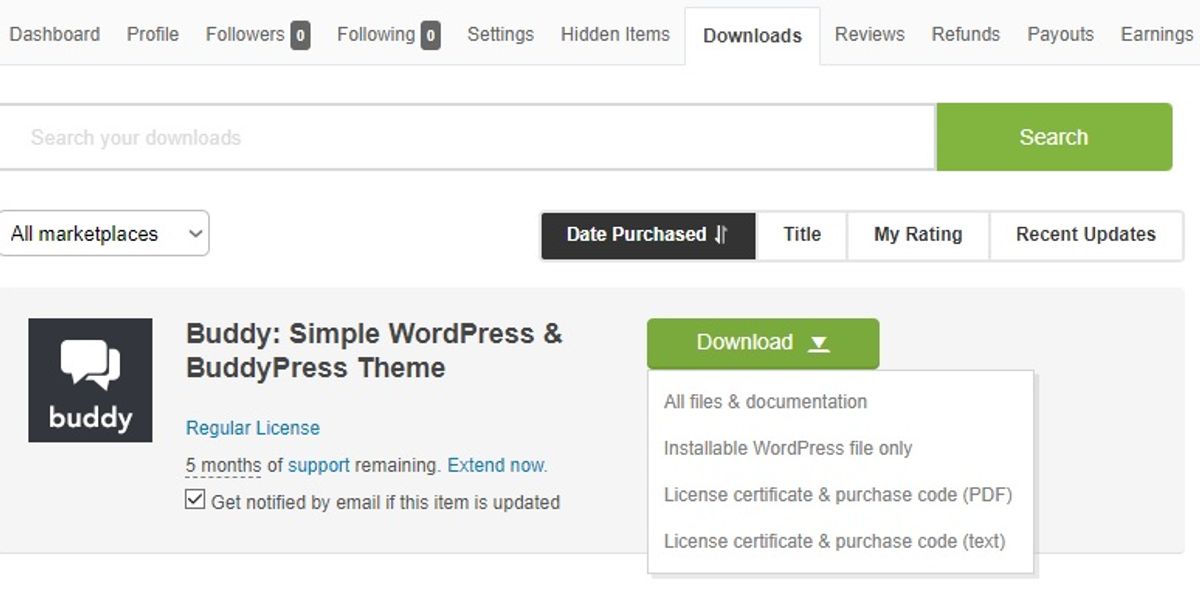Select All files & documentation option
The image size is (1200, 598).
click(x=765, y=402)
